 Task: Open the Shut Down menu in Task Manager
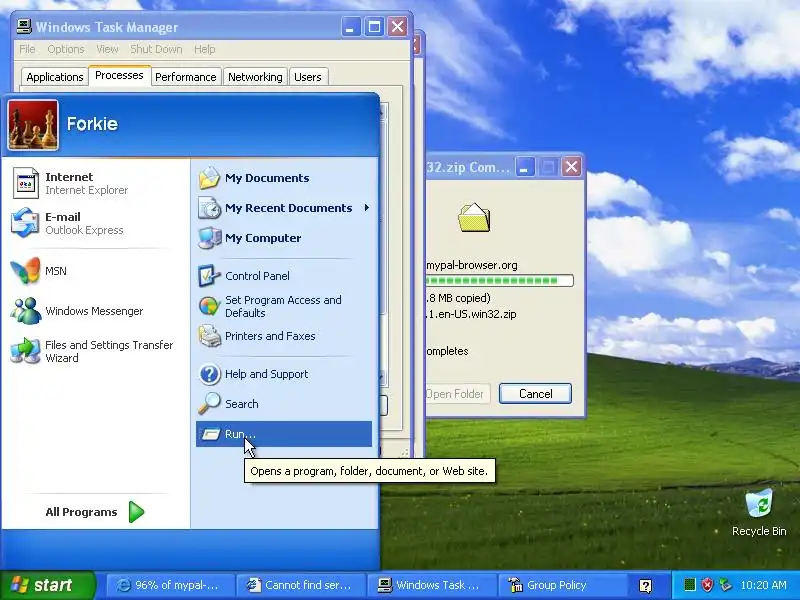click(x=156, y=49)
